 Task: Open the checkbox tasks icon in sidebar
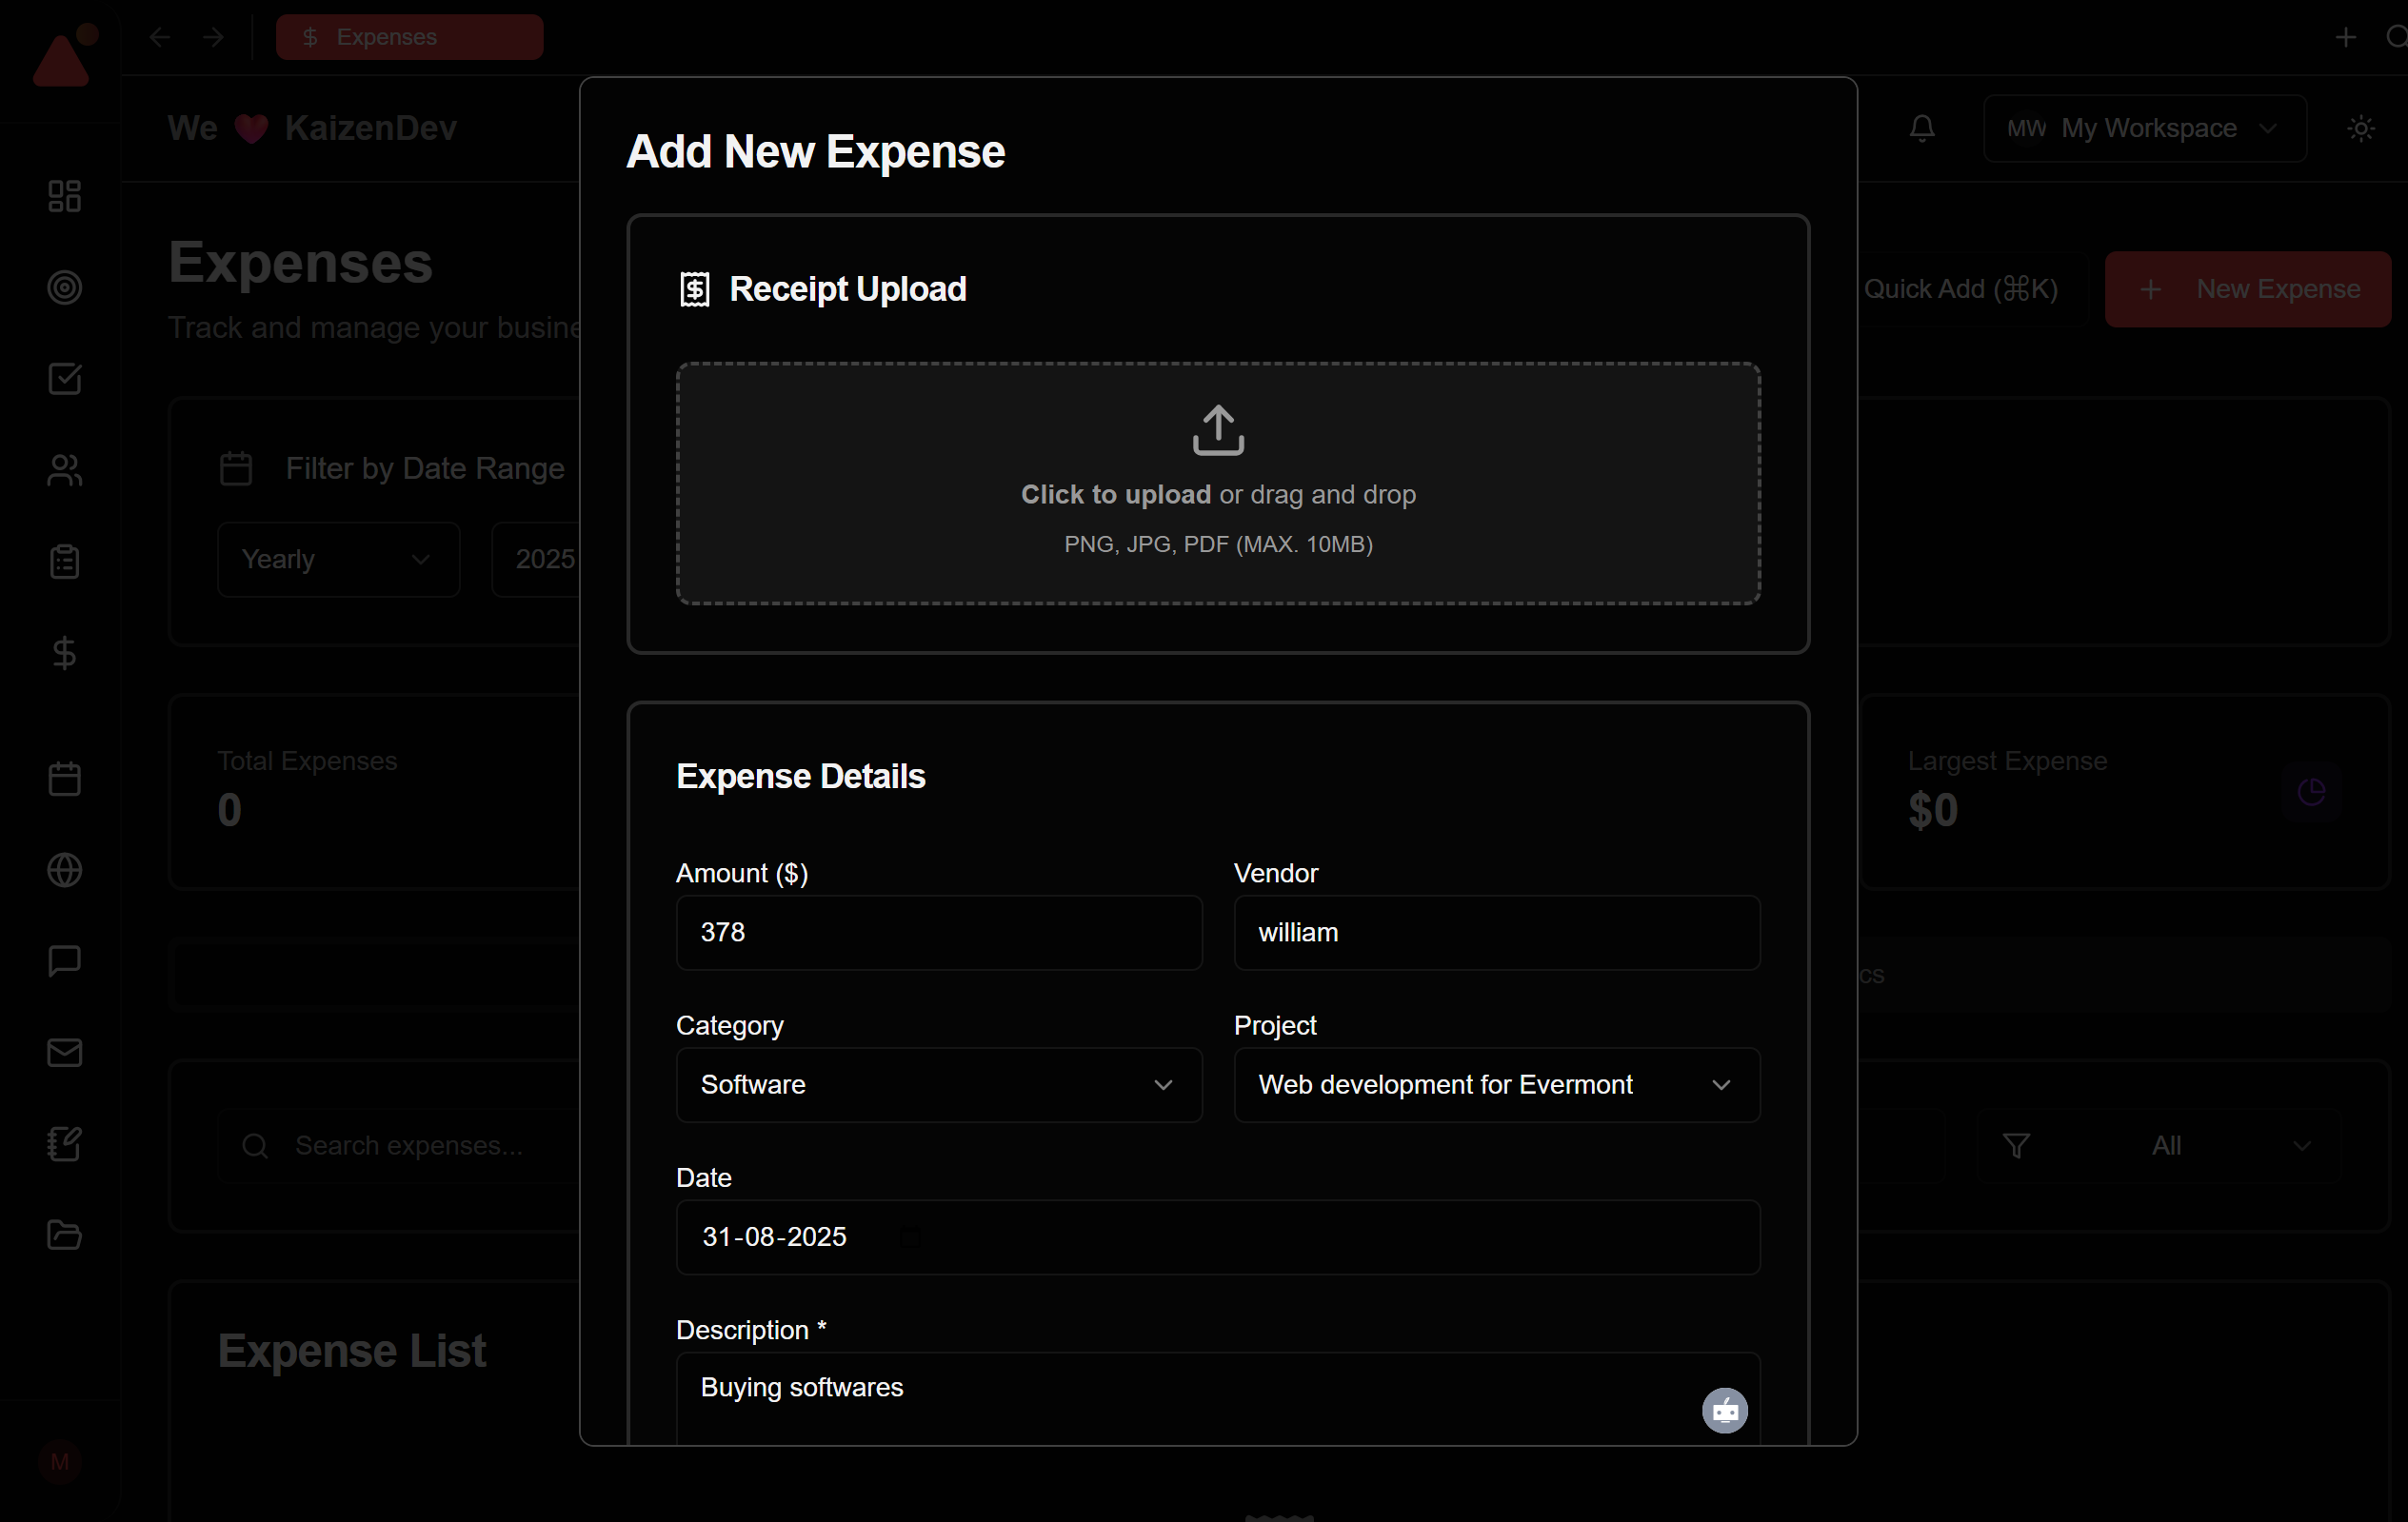[64, 379]
